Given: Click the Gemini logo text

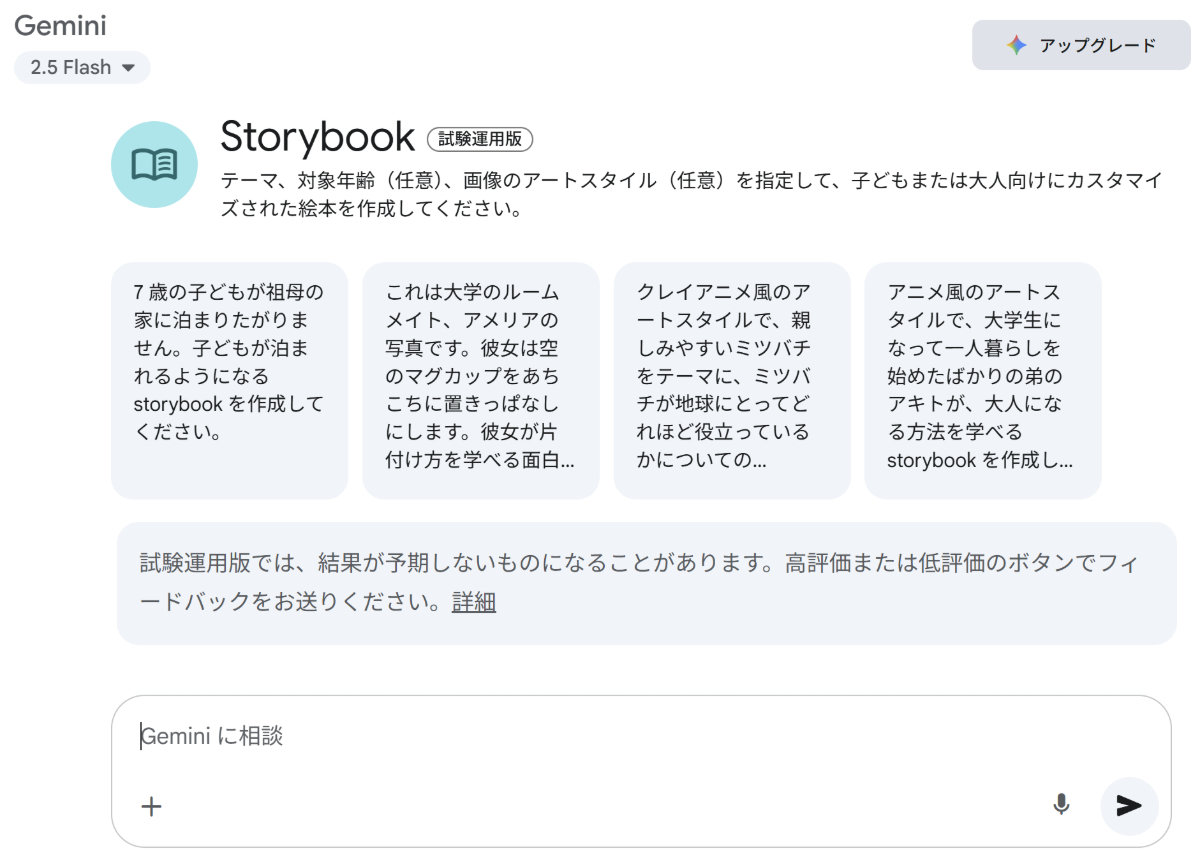Looking at the screenshot, I should 60,26.
